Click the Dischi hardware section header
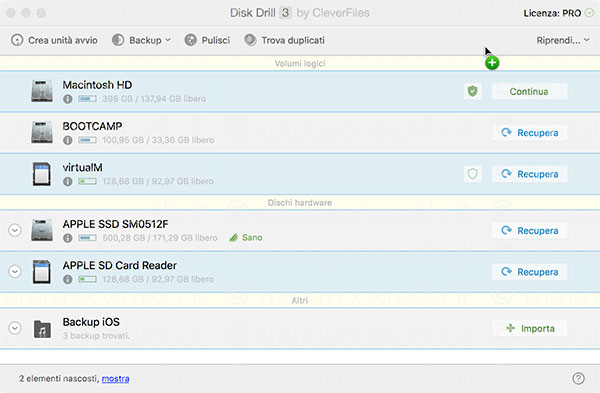Screen dimensions: 600x393 click(x=300, y=203)
